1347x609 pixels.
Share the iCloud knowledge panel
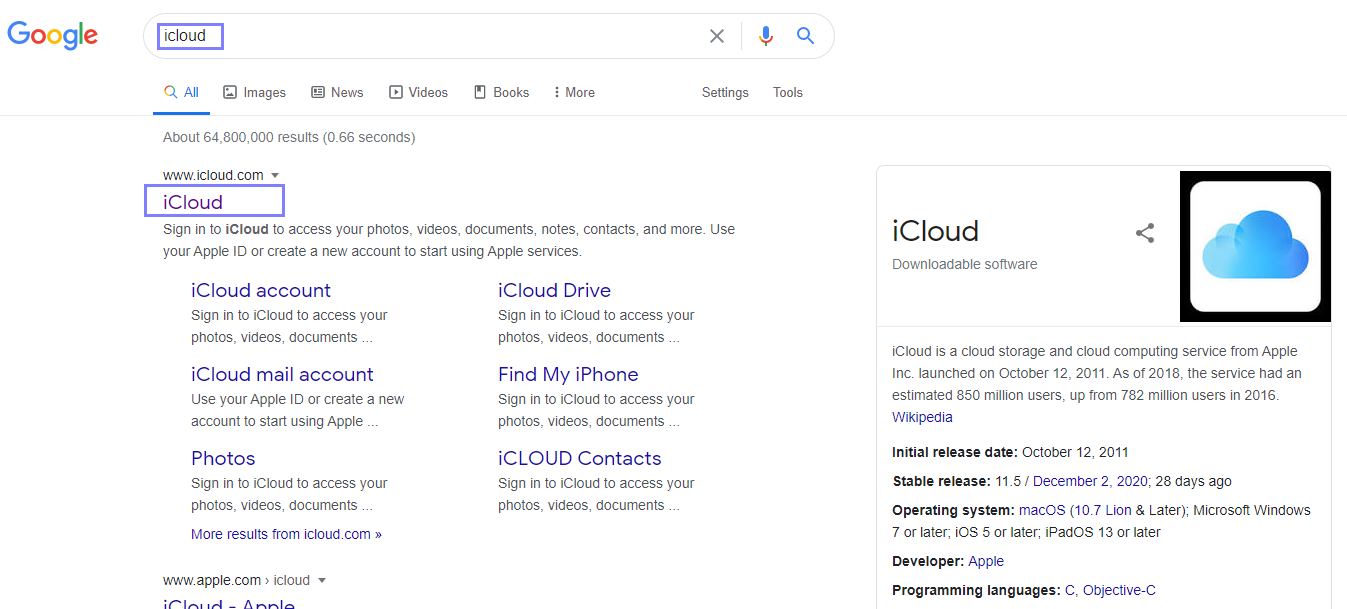click(1145, 233)
